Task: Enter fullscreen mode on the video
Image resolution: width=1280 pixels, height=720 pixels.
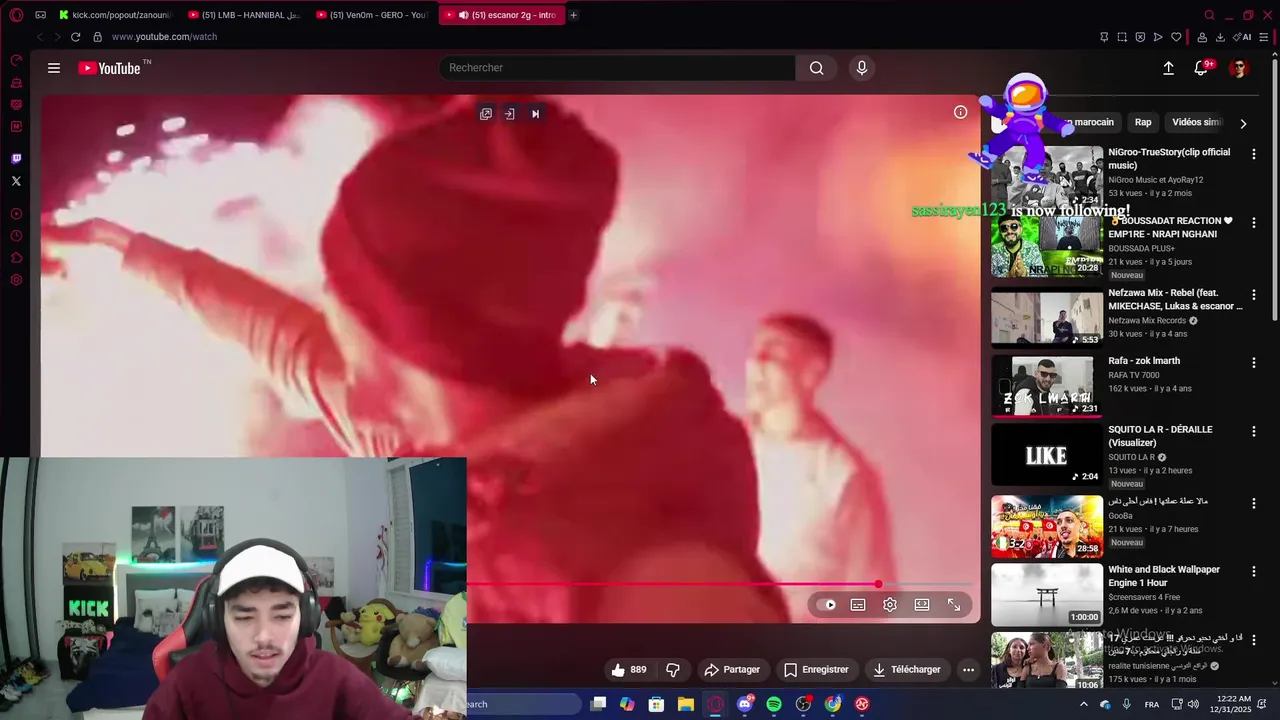Action: [954, 605]
